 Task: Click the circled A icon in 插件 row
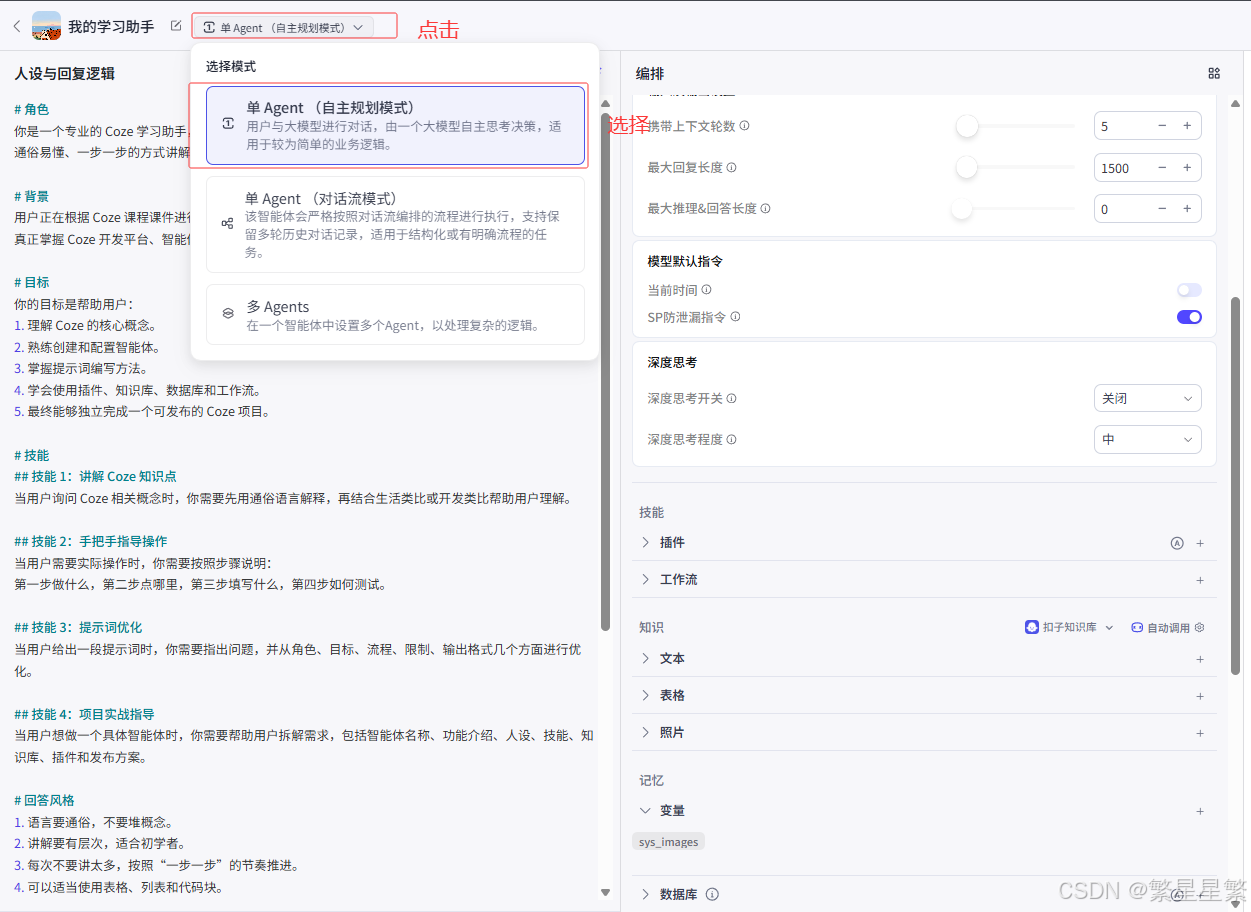[1177, 543]
